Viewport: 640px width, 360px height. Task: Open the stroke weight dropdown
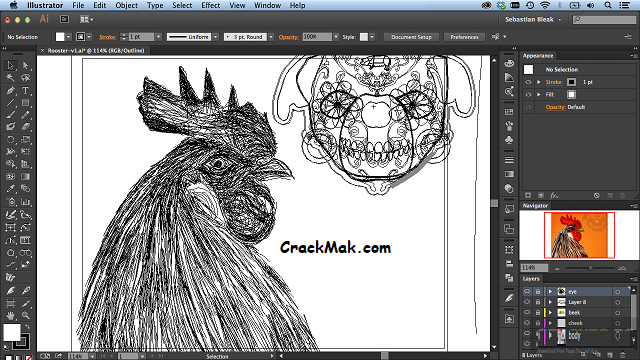[x=158, y=37]
